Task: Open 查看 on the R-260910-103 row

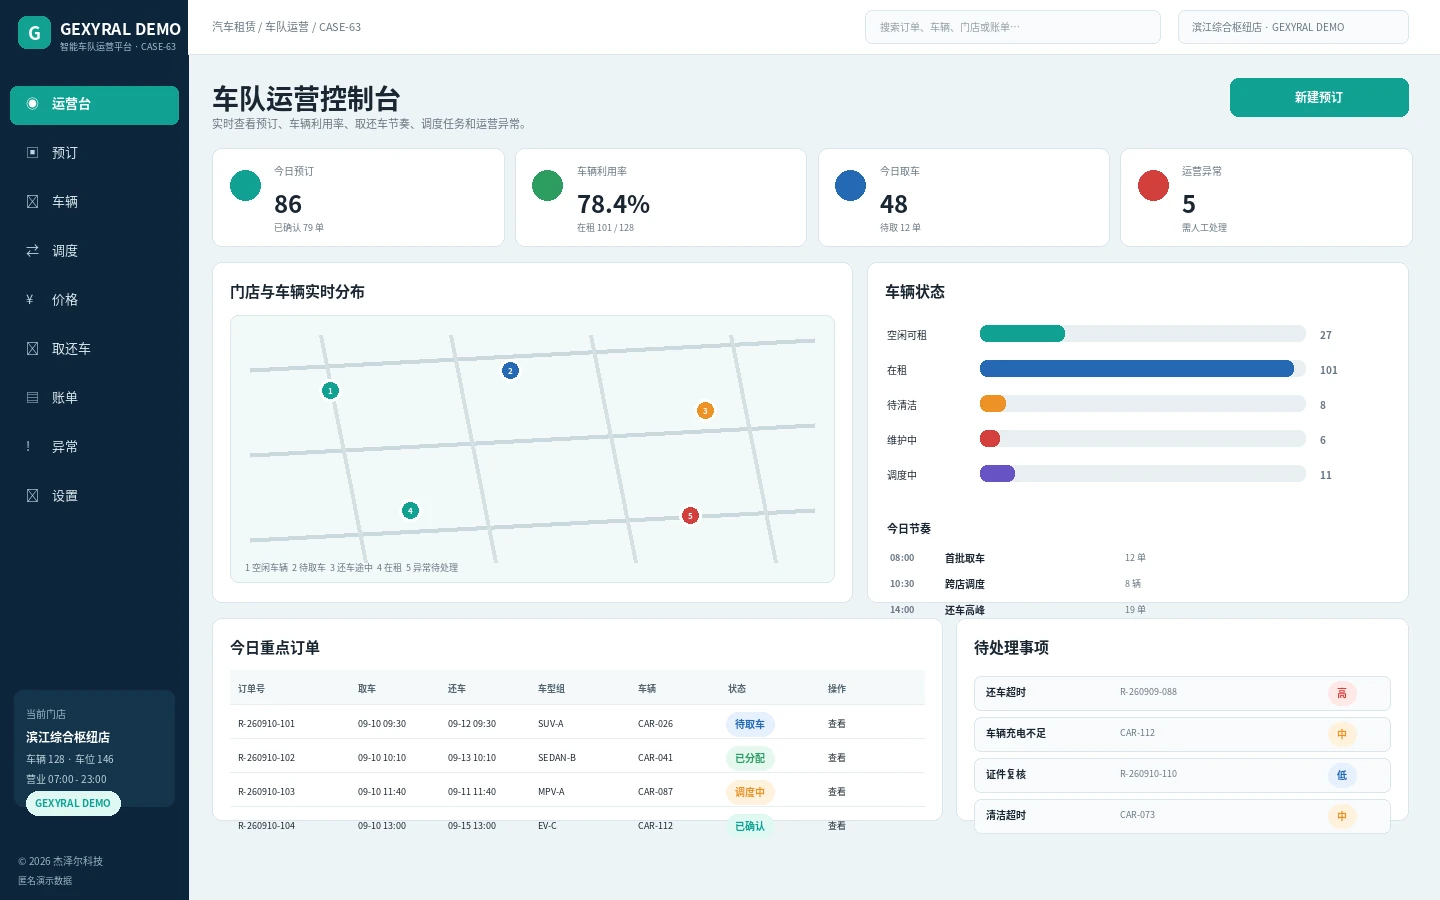Action: tap(837, 792)
